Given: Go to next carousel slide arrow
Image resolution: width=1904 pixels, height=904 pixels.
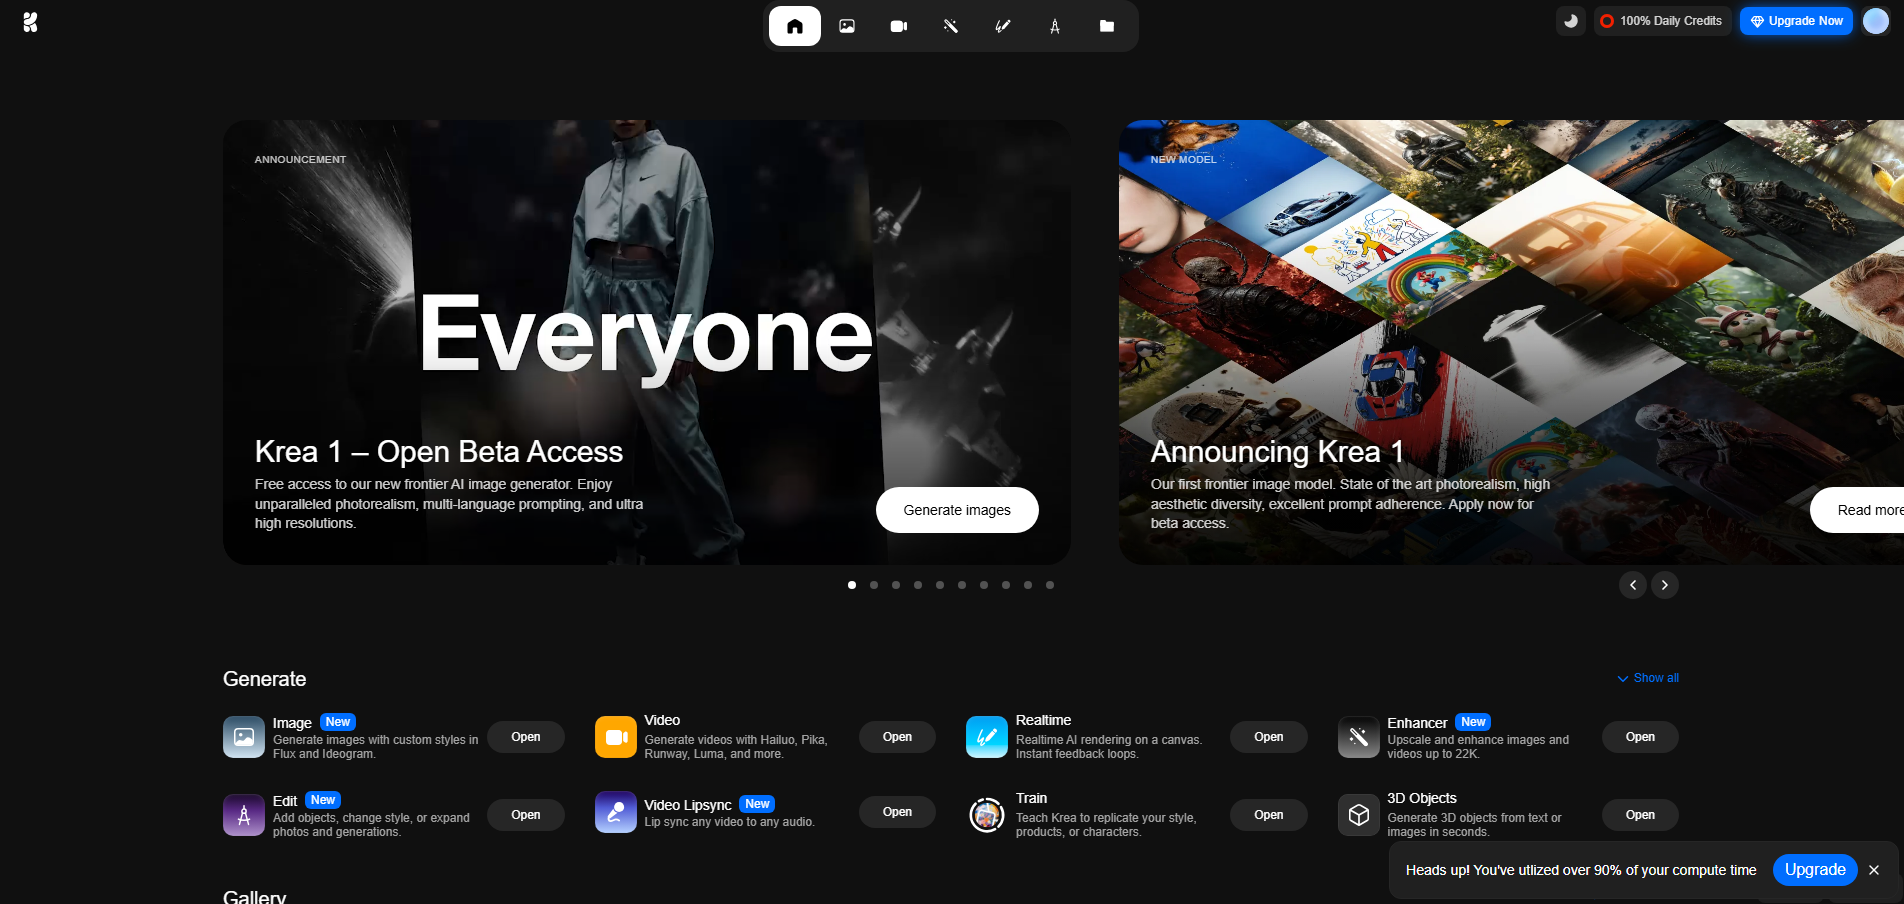Looking at the screenshot, I should [x=1665, y=585].
